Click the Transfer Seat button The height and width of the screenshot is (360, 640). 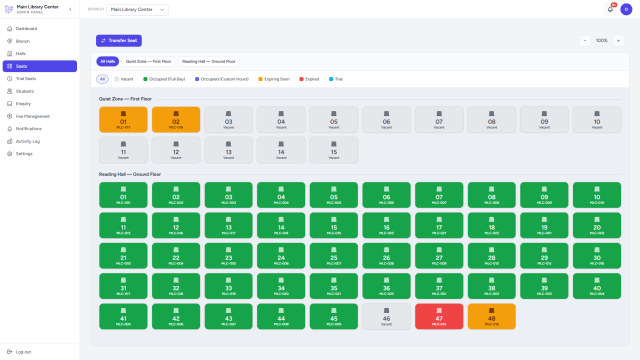[x=119, y=40]
